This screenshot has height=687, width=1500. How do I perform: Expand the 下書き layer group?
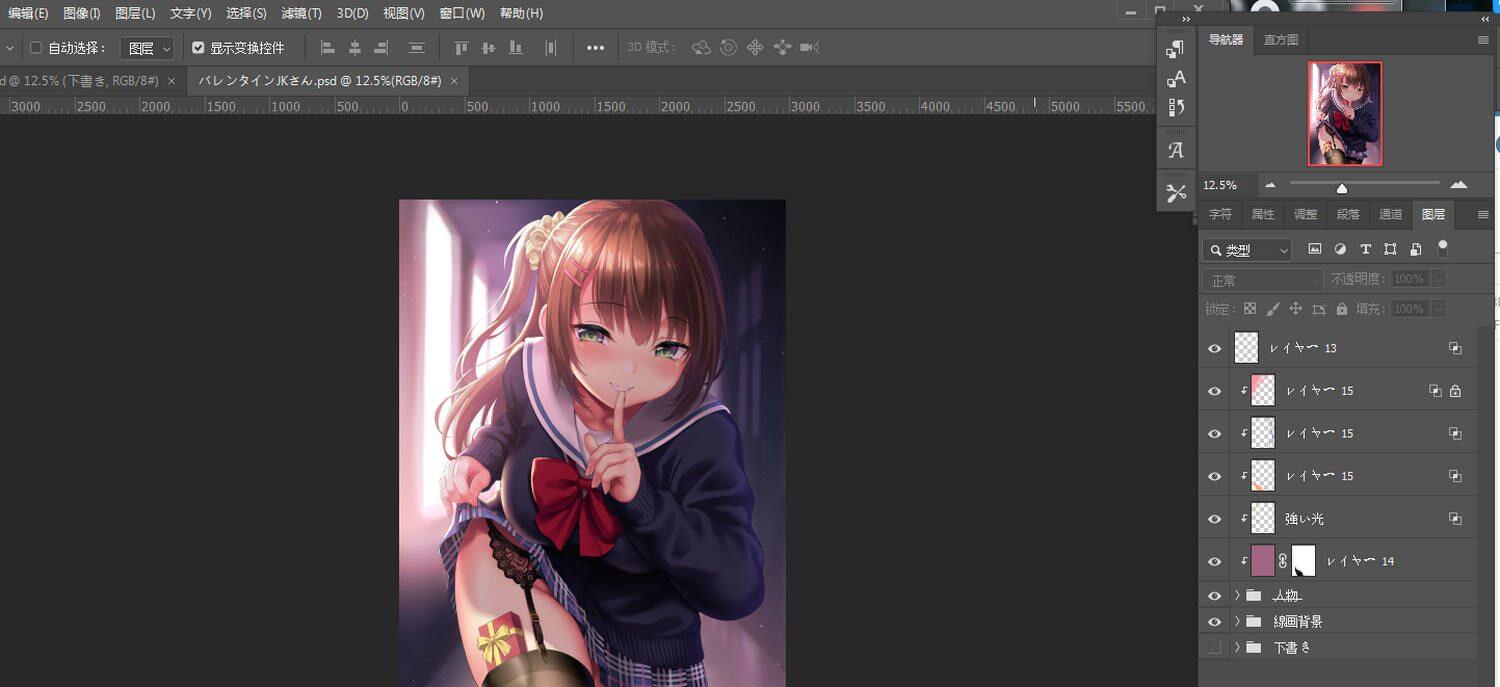[x=1237, y=647]
